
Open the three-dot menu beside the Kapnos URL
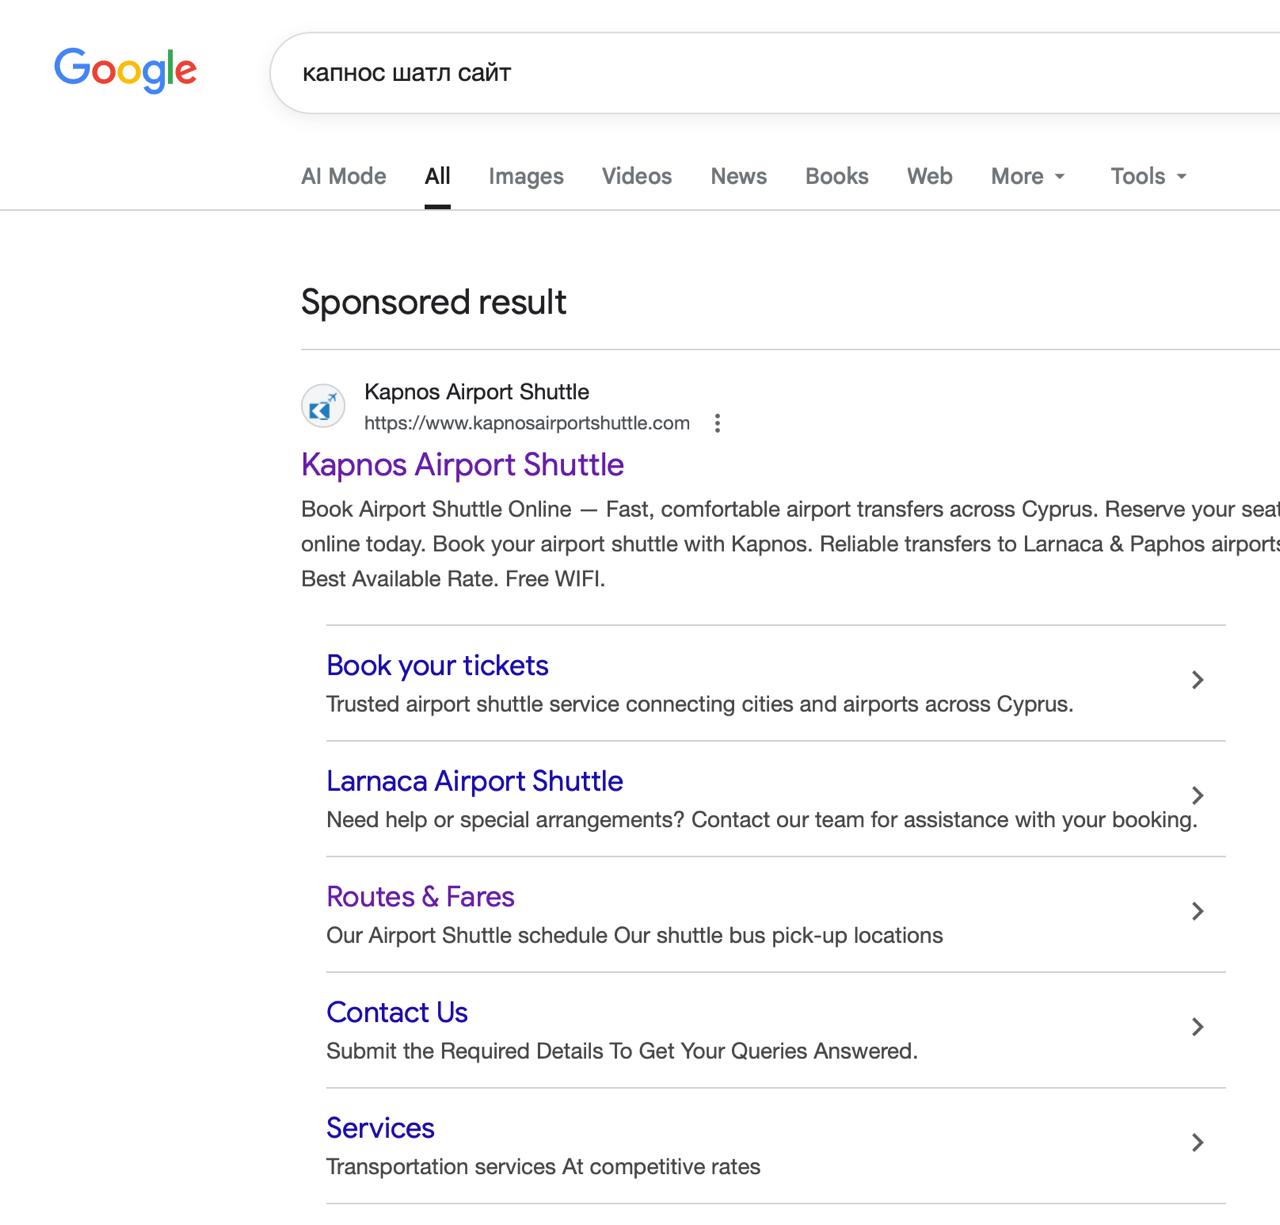coord(717,423)
